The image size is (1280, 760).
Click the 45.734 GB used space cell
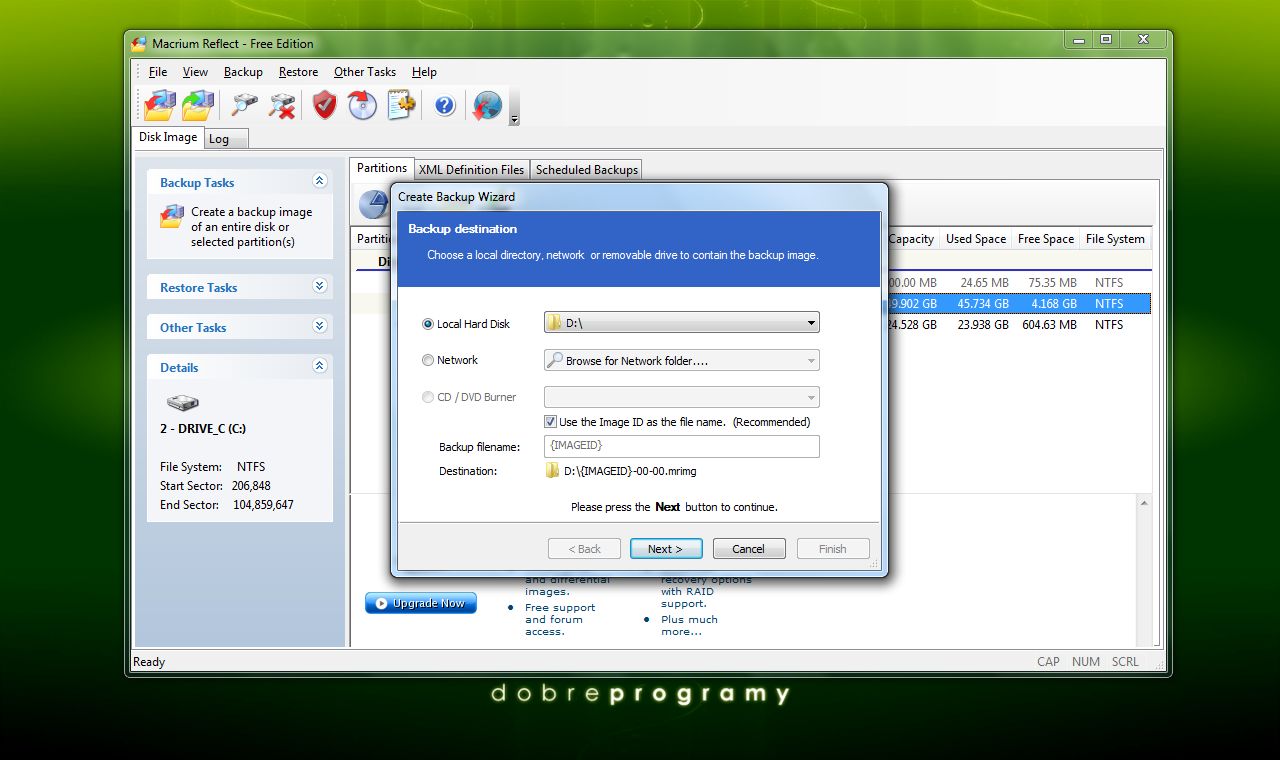pos(983,303)
